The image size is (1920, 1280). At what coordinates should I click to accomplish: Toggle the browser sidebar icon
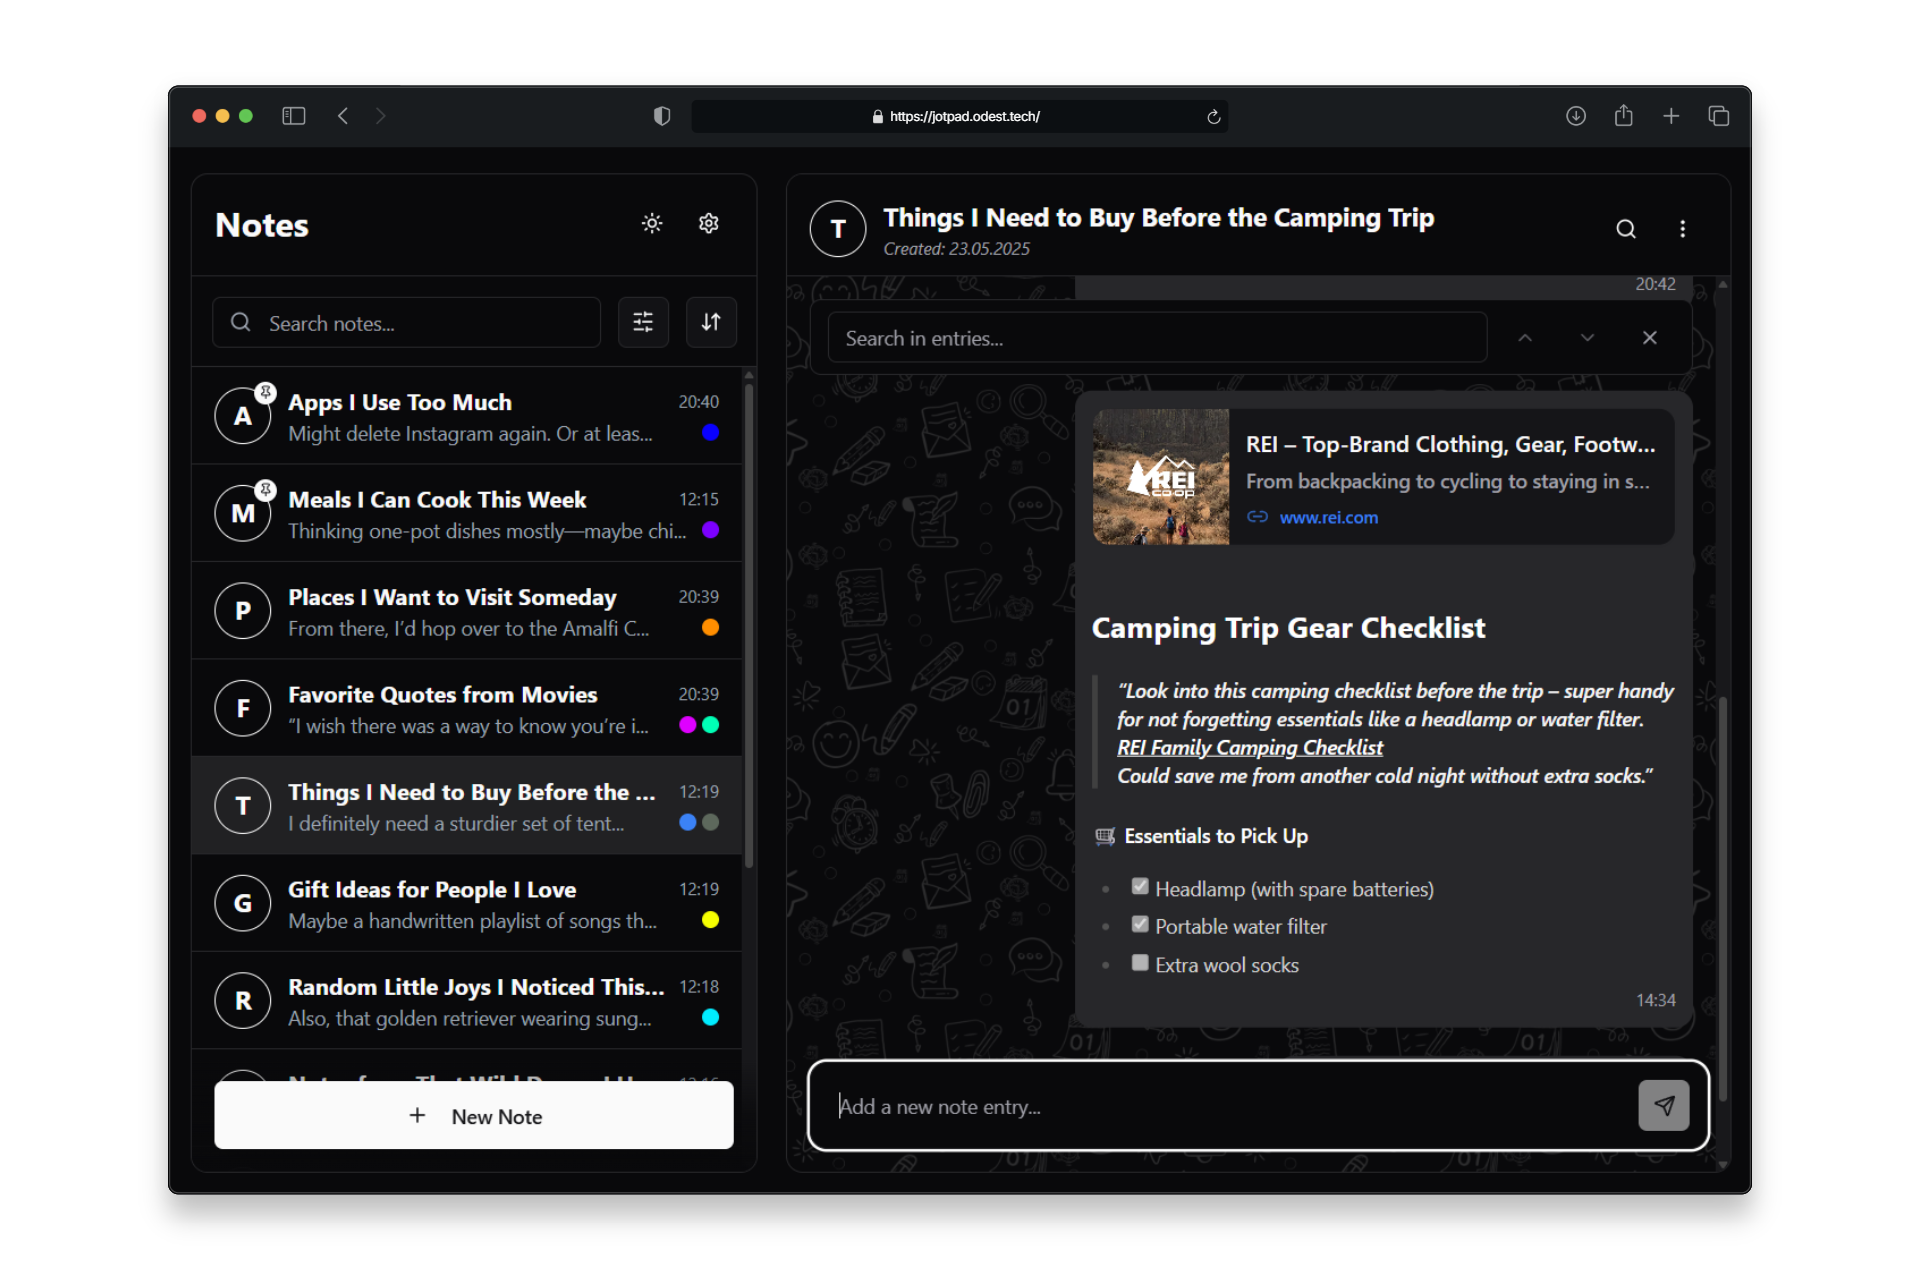tap(293, 116)
